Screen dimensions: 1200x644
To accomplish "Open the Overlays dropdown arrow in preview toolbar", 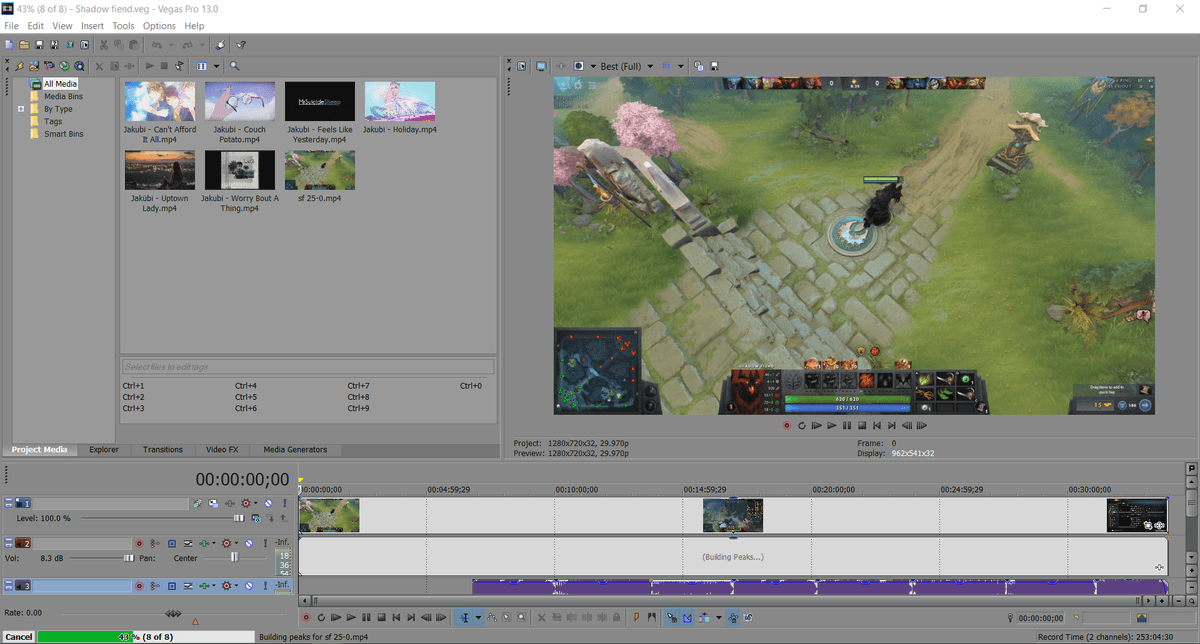I will pos(681,66).
